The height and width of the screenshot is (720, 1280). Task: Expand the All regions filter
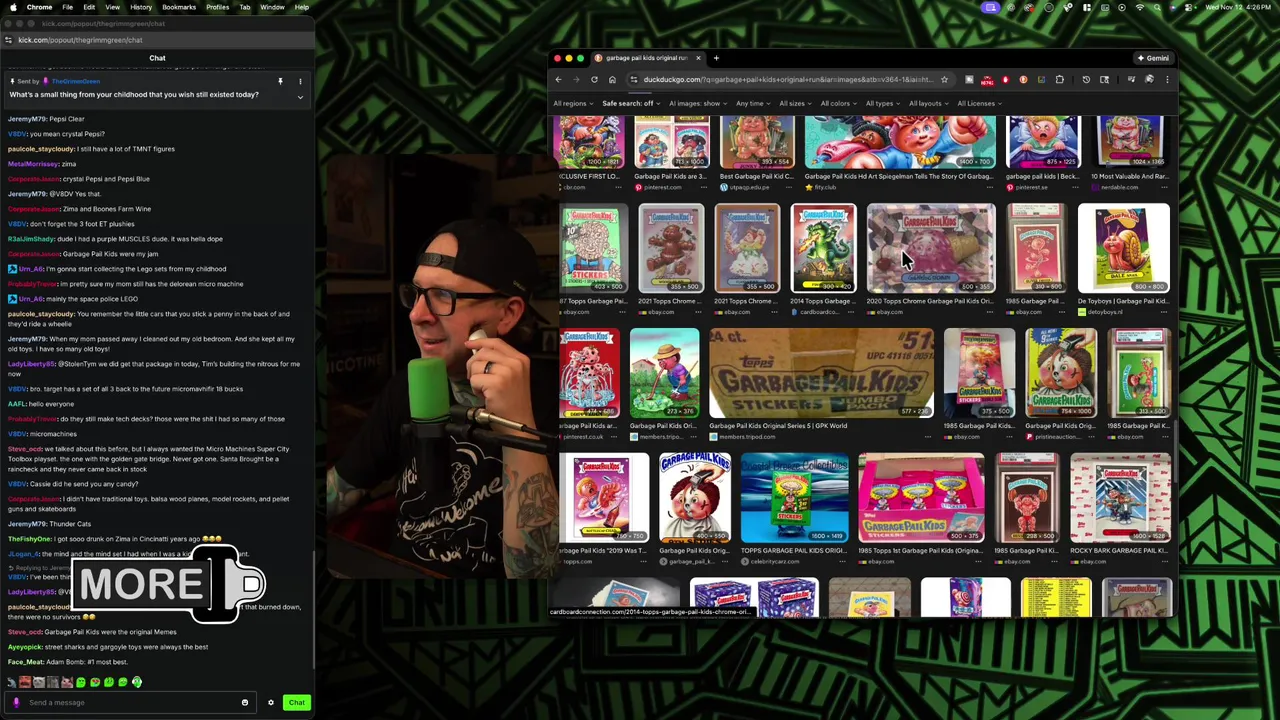pos(573,104)
